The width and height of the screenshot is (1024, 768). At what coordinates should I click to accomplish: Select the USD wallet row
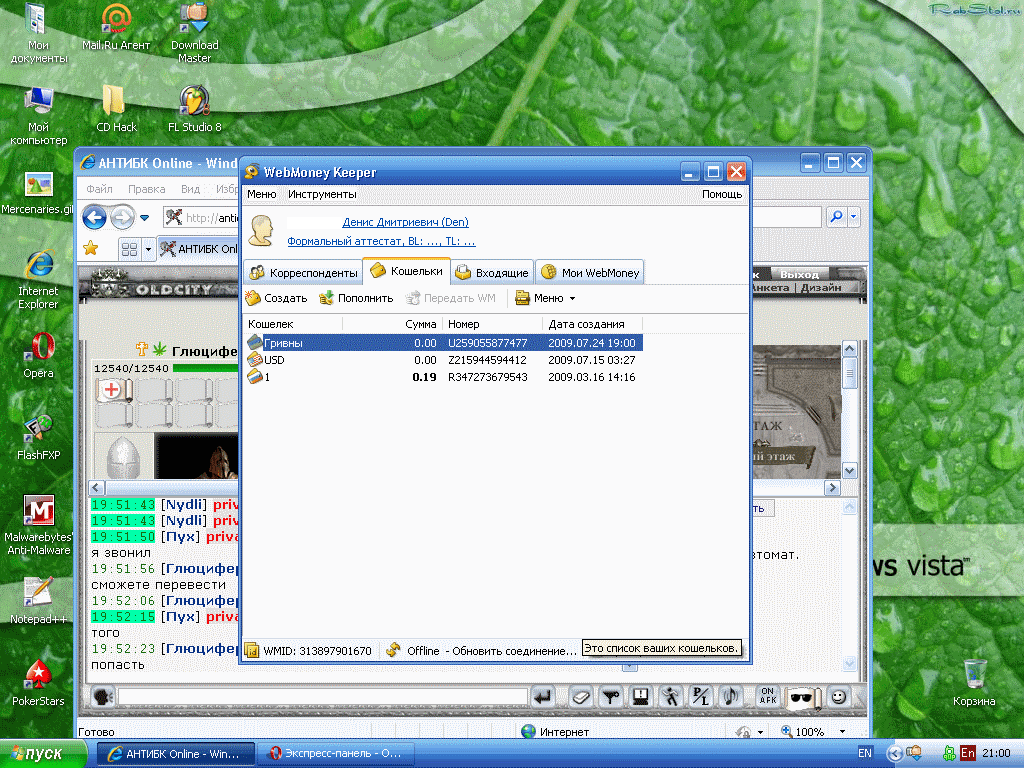click(444, 360)
